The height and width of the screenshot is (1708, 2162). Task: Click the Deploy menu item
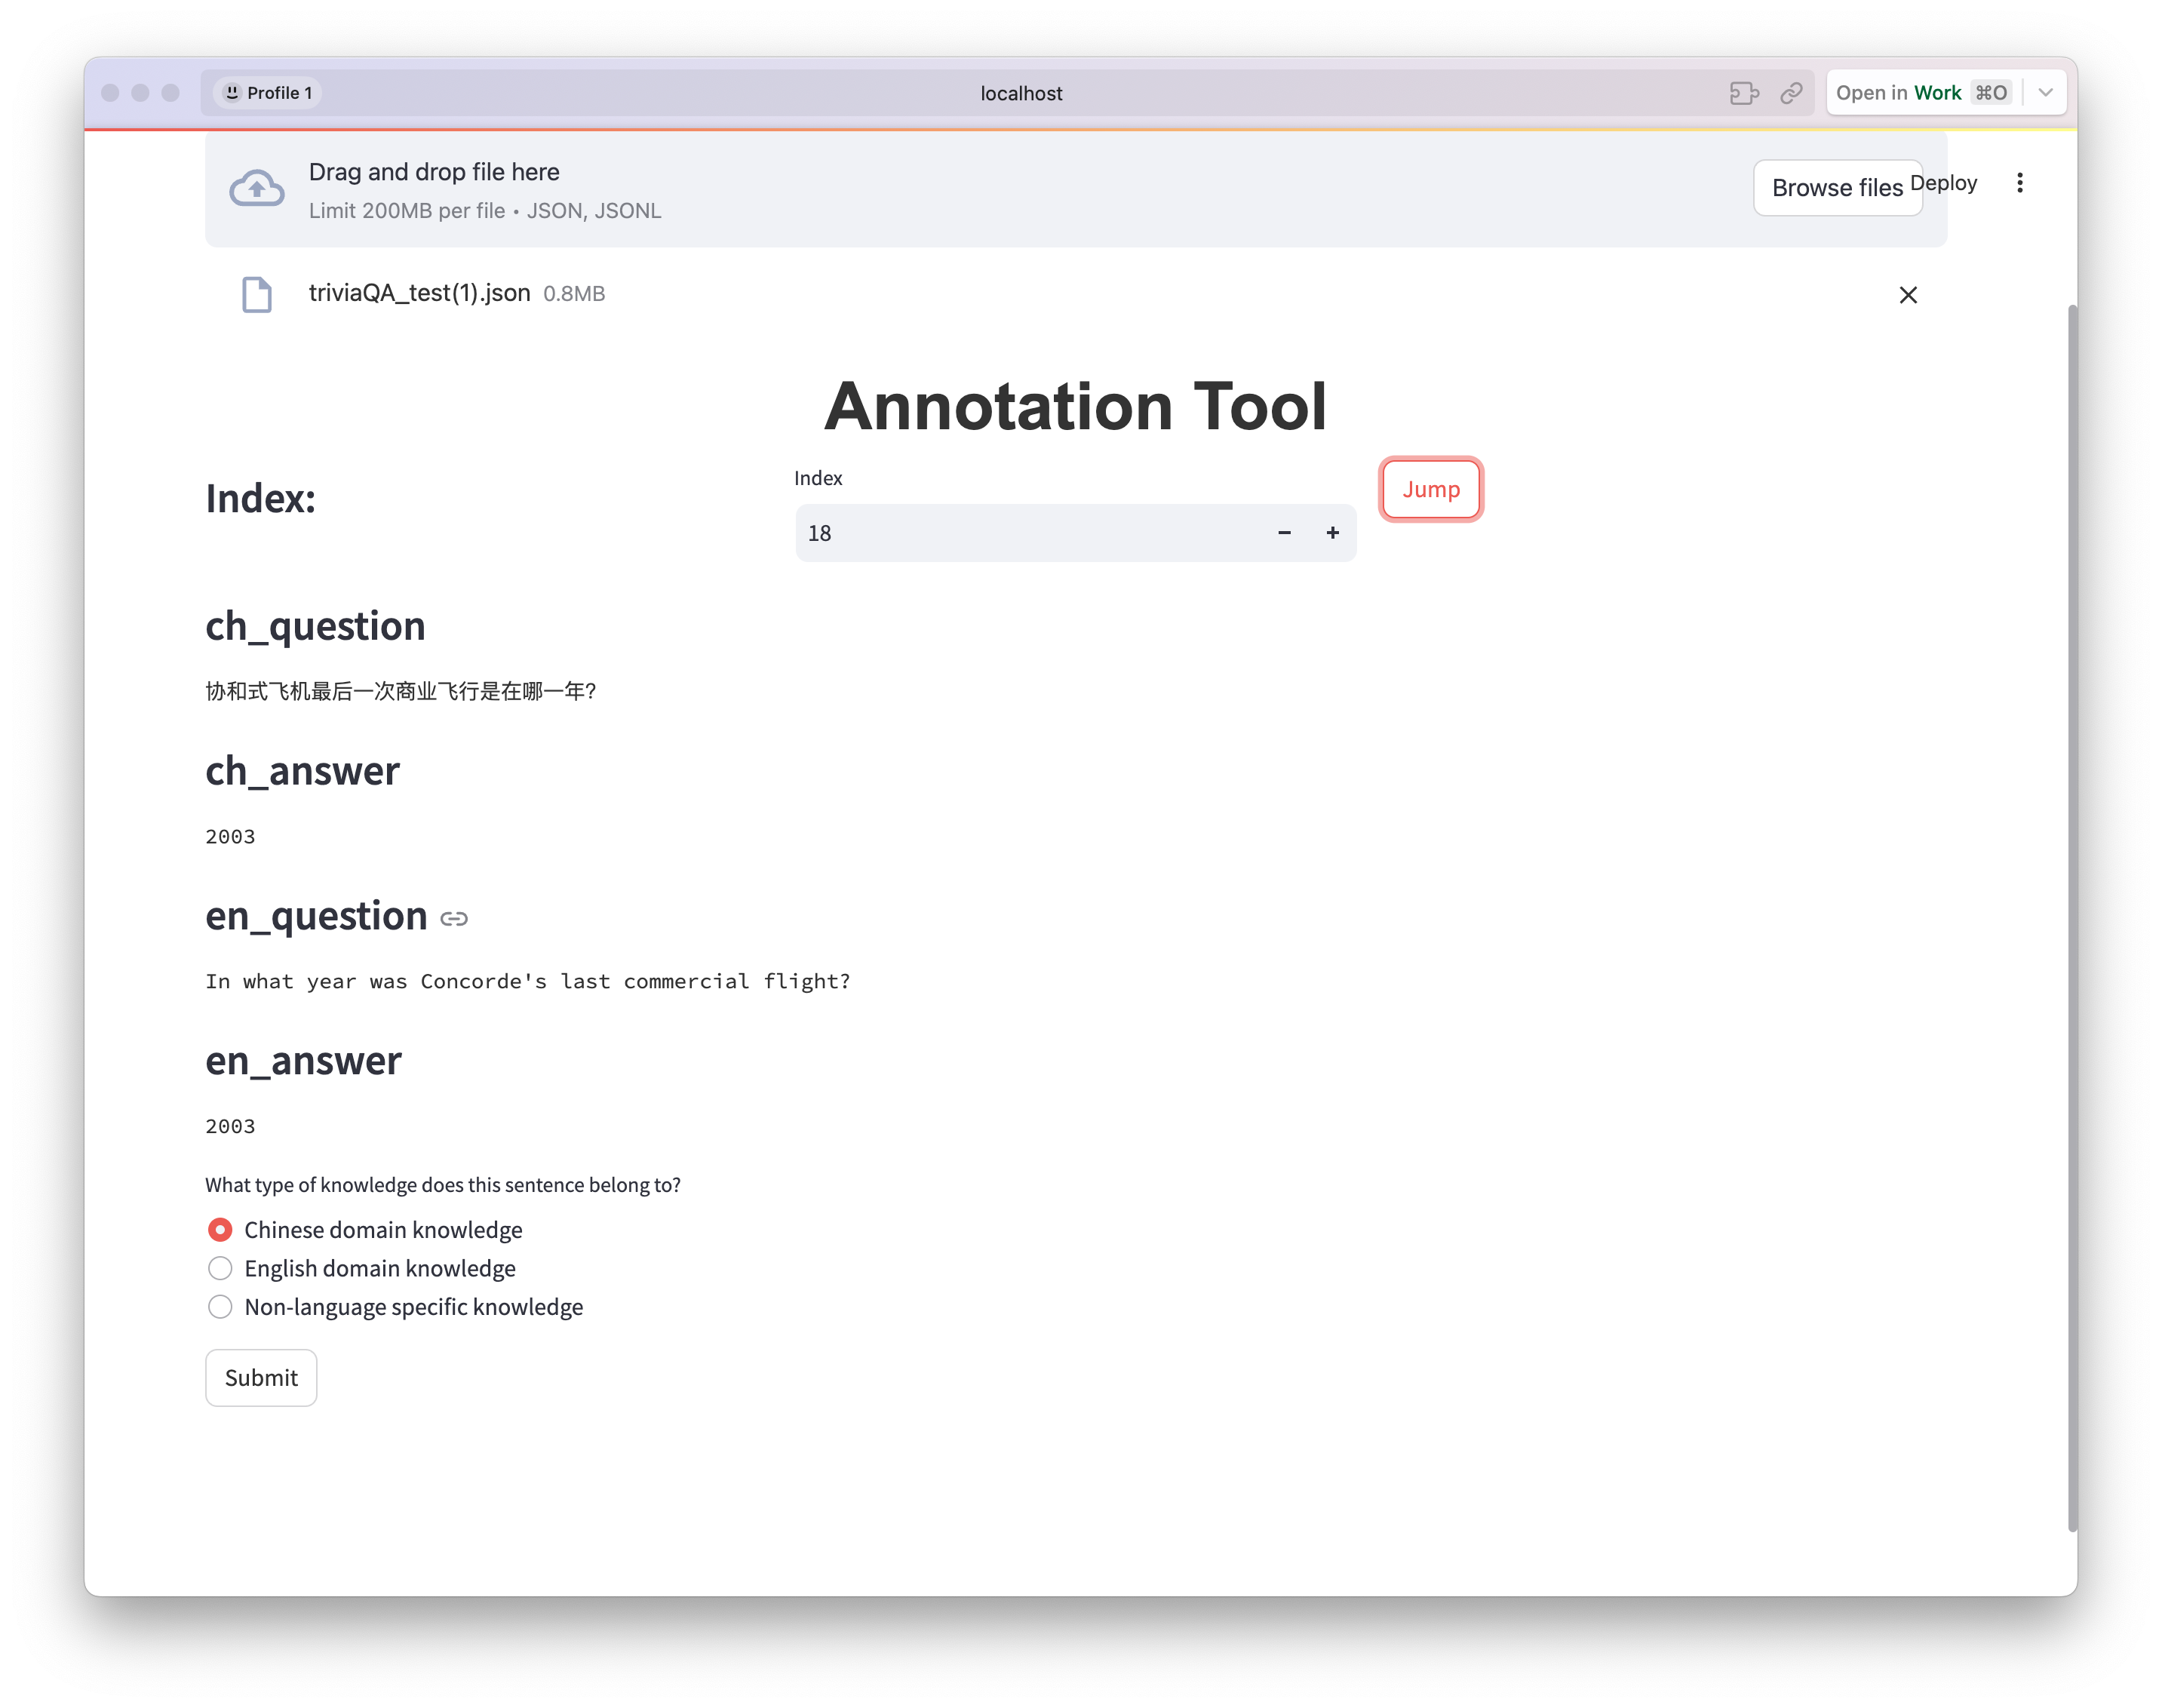click(1950, 183)
